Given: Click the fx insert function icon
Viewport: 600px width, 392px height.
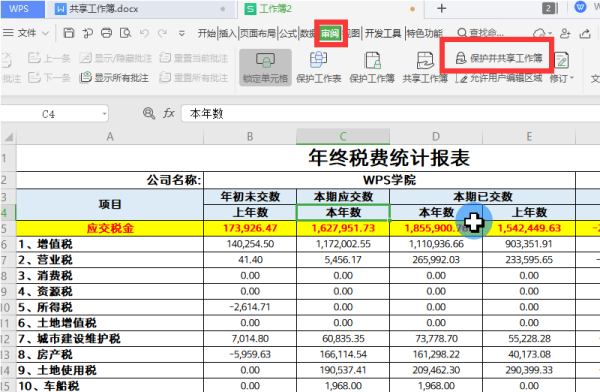Looking at the screenshot, I should tap(169, 113).
